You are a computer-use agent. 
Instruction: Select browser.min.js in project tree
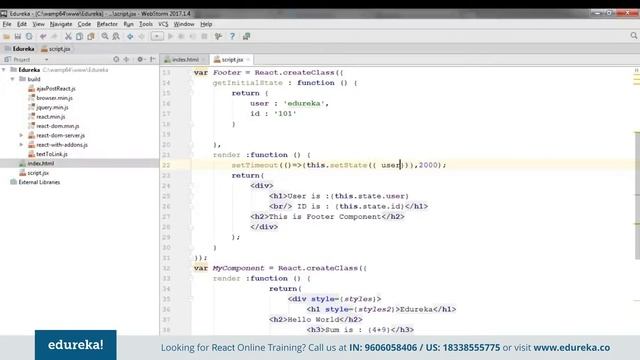51,98
